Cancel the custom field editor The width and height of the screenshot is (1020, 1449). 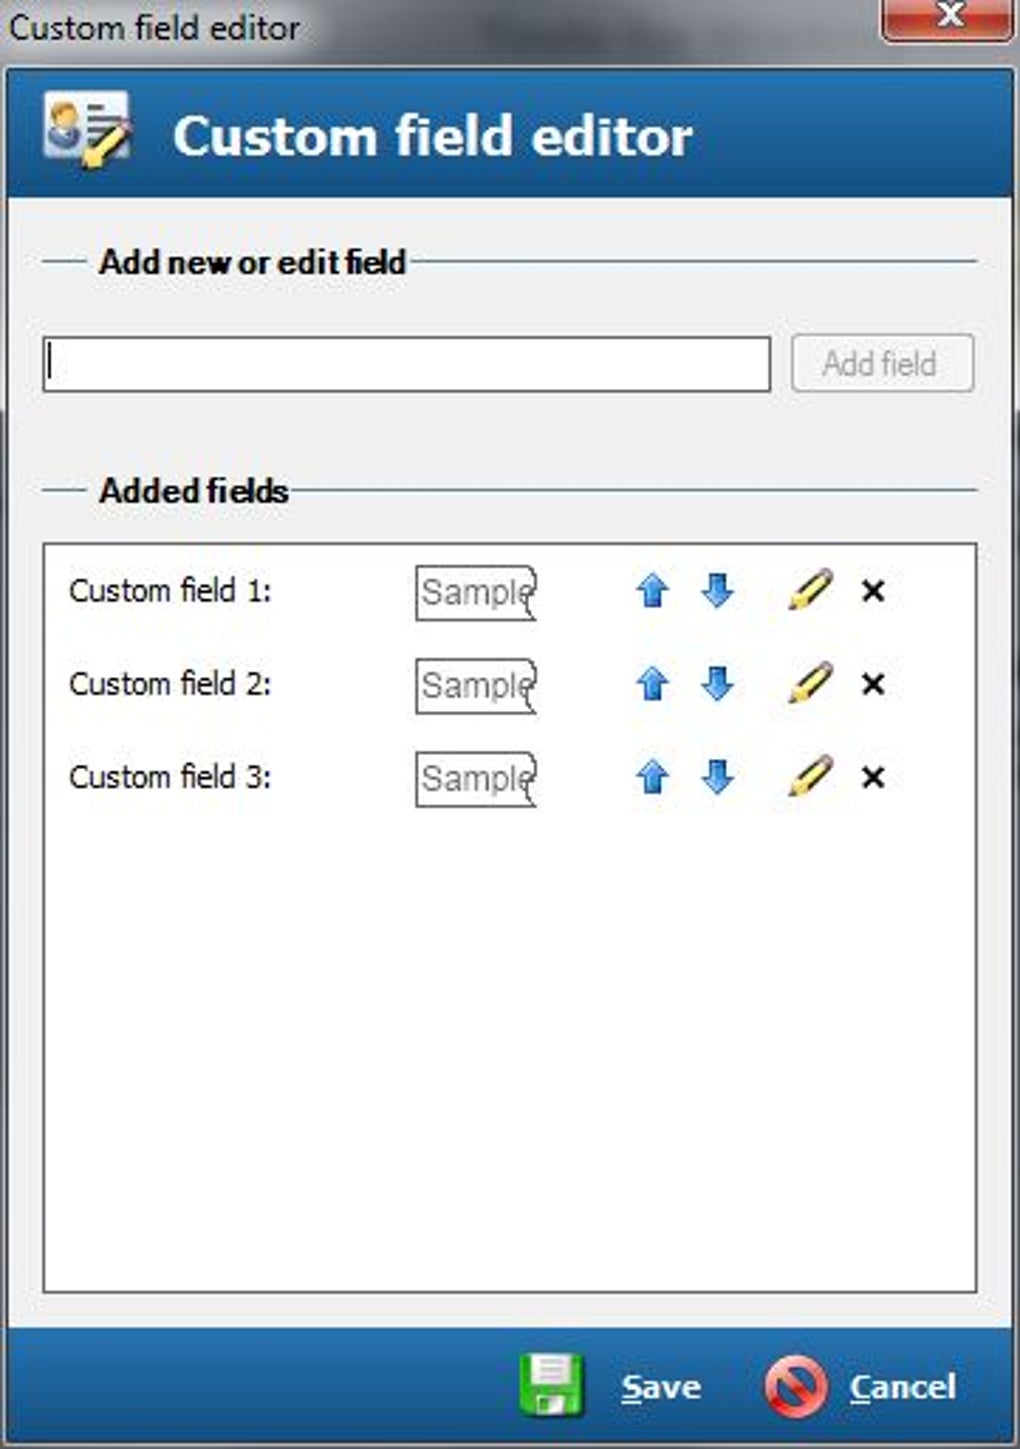862,1386
